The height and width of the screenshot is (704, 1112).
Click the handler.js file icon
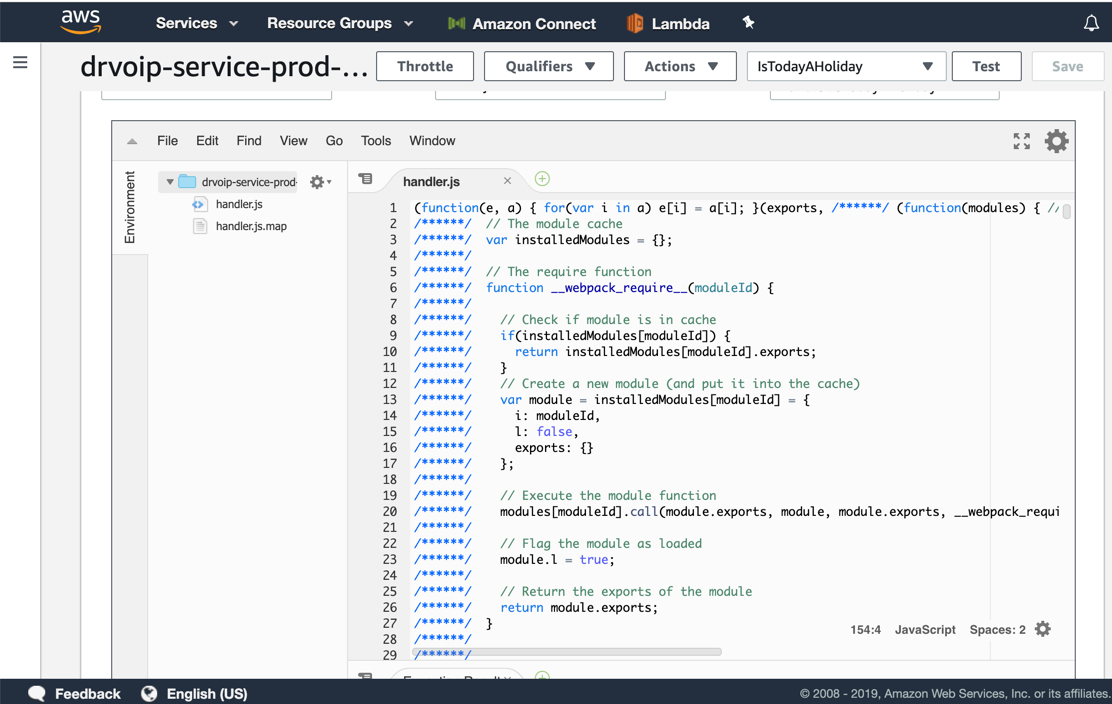[199, 204]
